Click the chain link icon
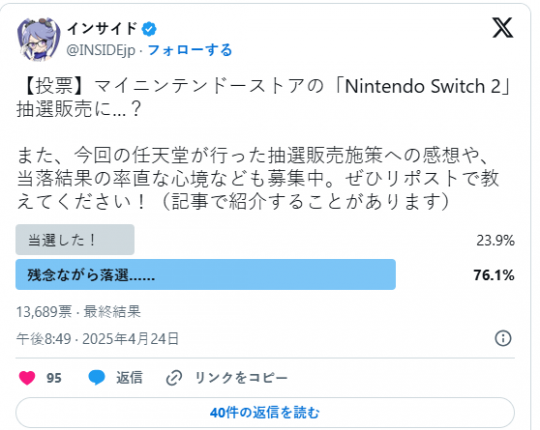Viewport: 540px width, 430px height. pos(174,378)
